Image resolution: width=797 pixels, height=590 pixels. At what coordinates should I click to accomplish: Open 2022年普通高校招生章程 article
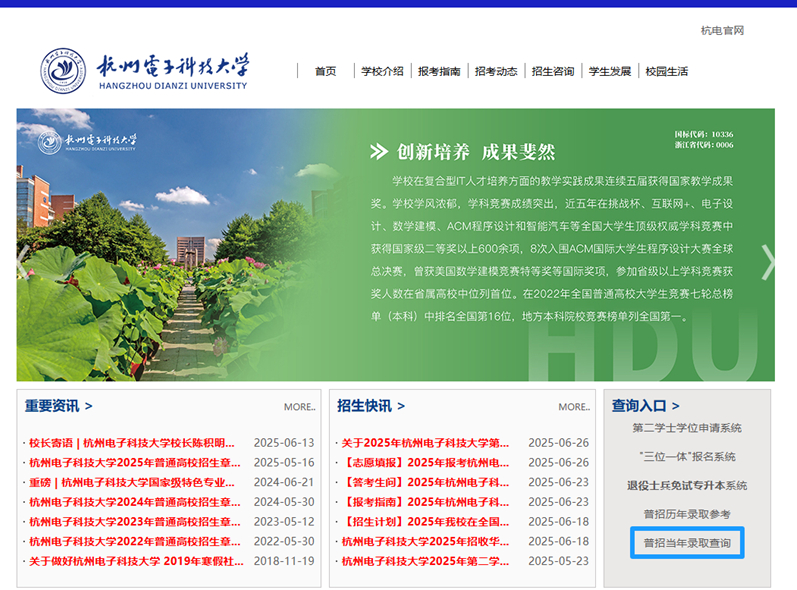(x=135, y=542)
